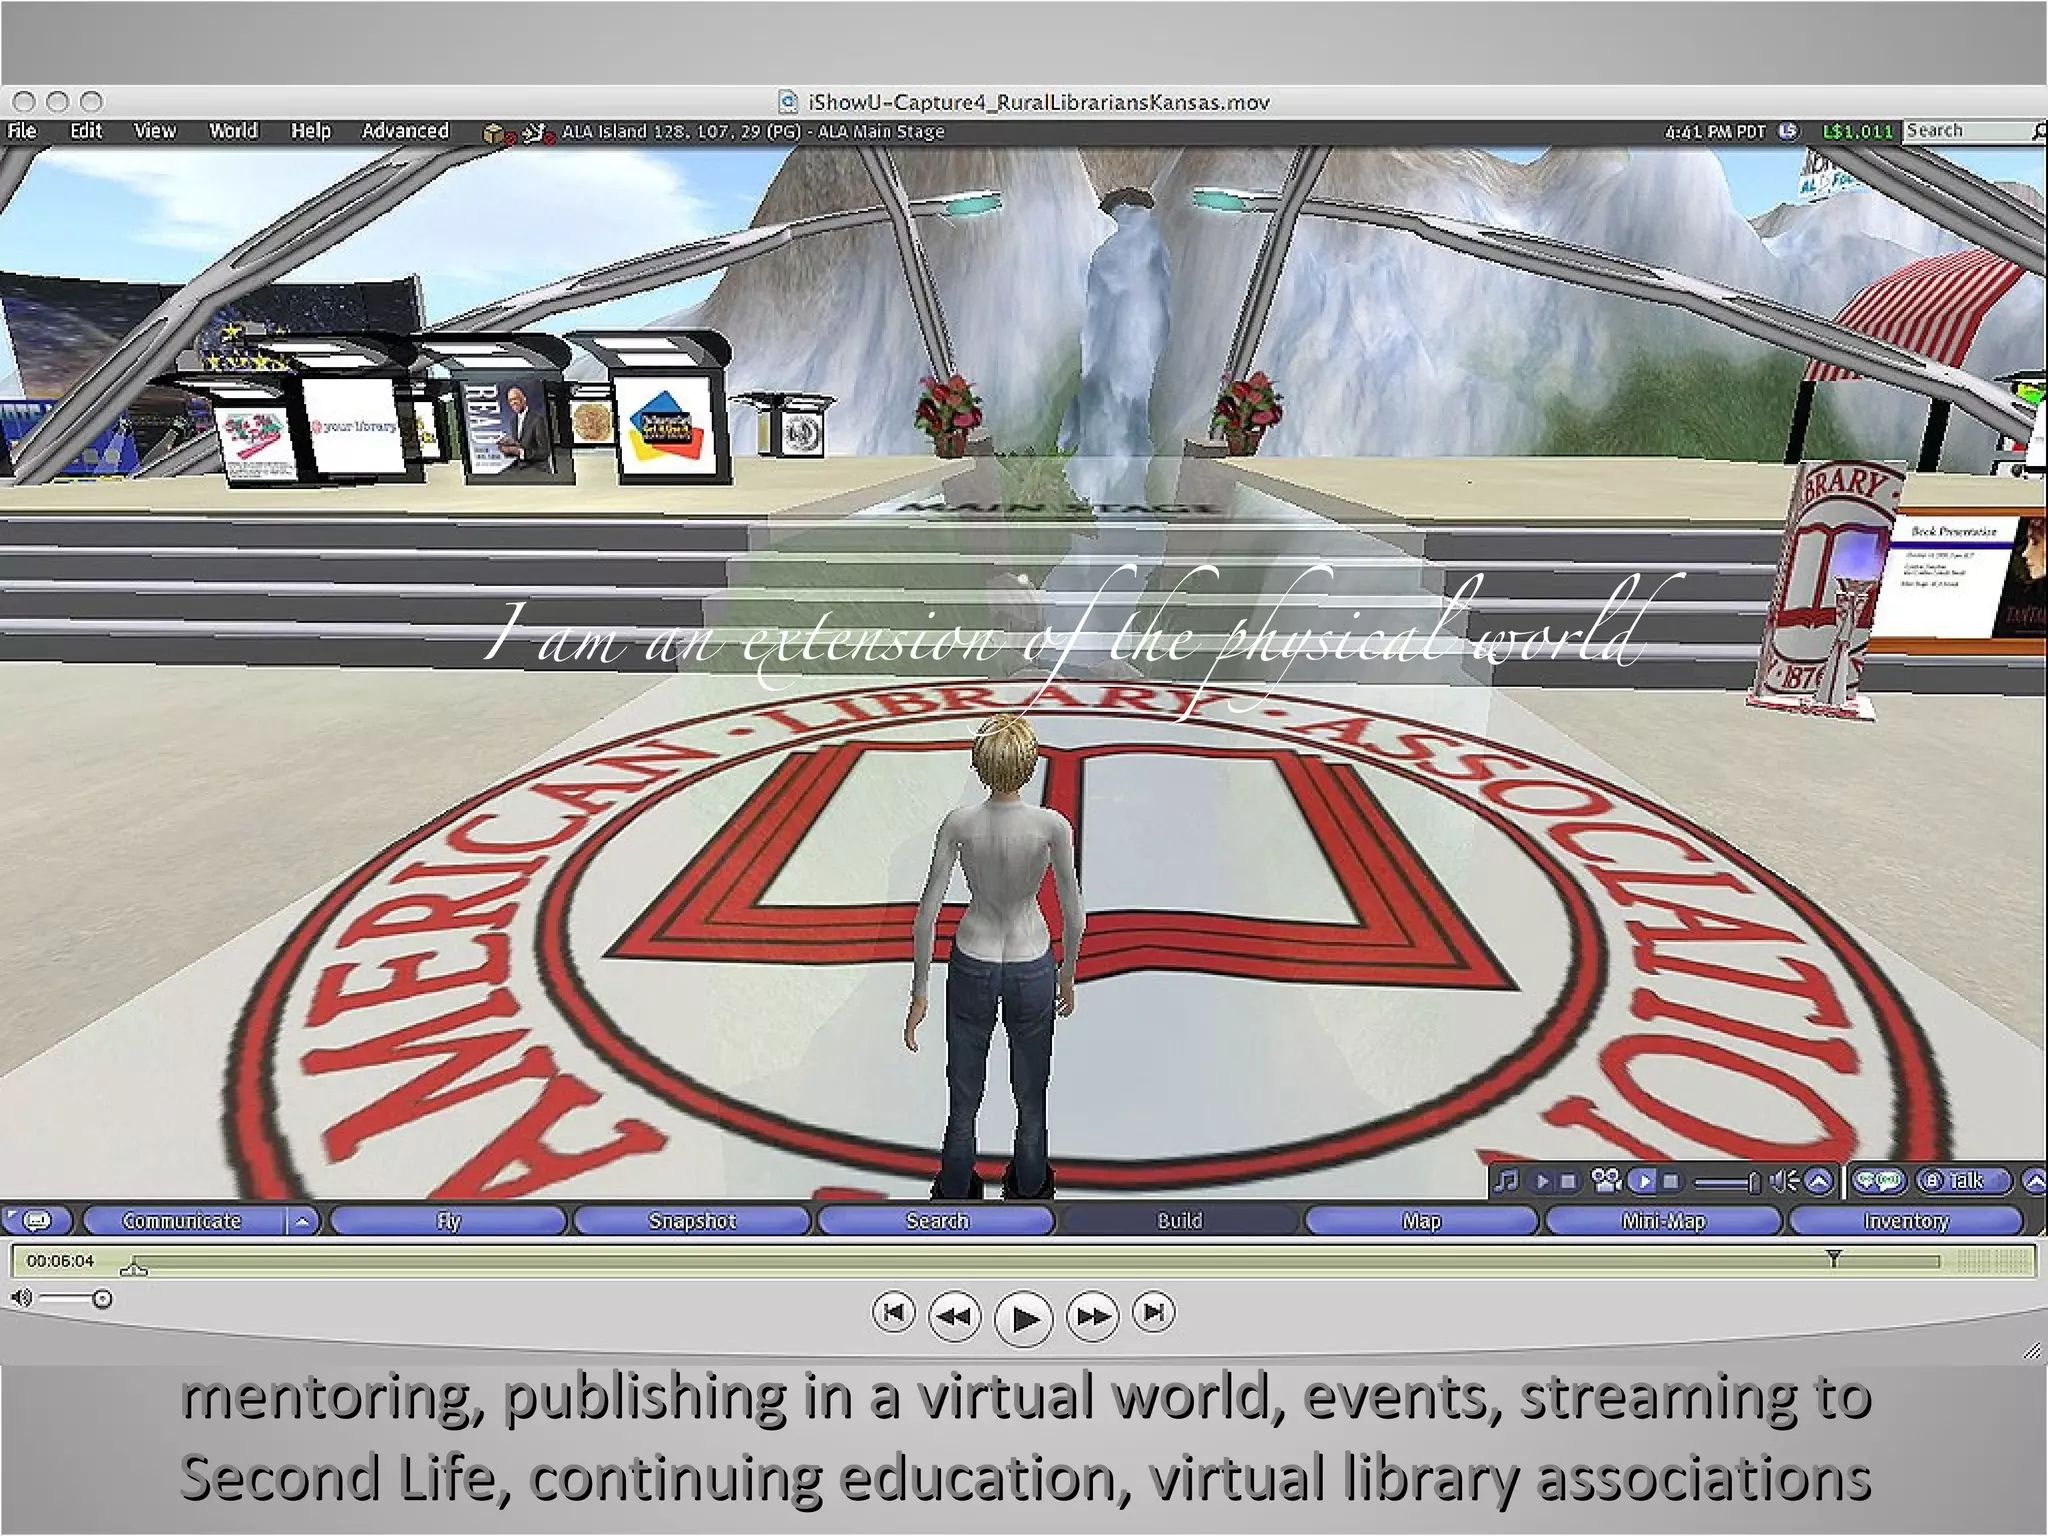Open the voice chat bubbles icon
The width and height of the screenshot is (2048, 1536).
point(1877,1181)
